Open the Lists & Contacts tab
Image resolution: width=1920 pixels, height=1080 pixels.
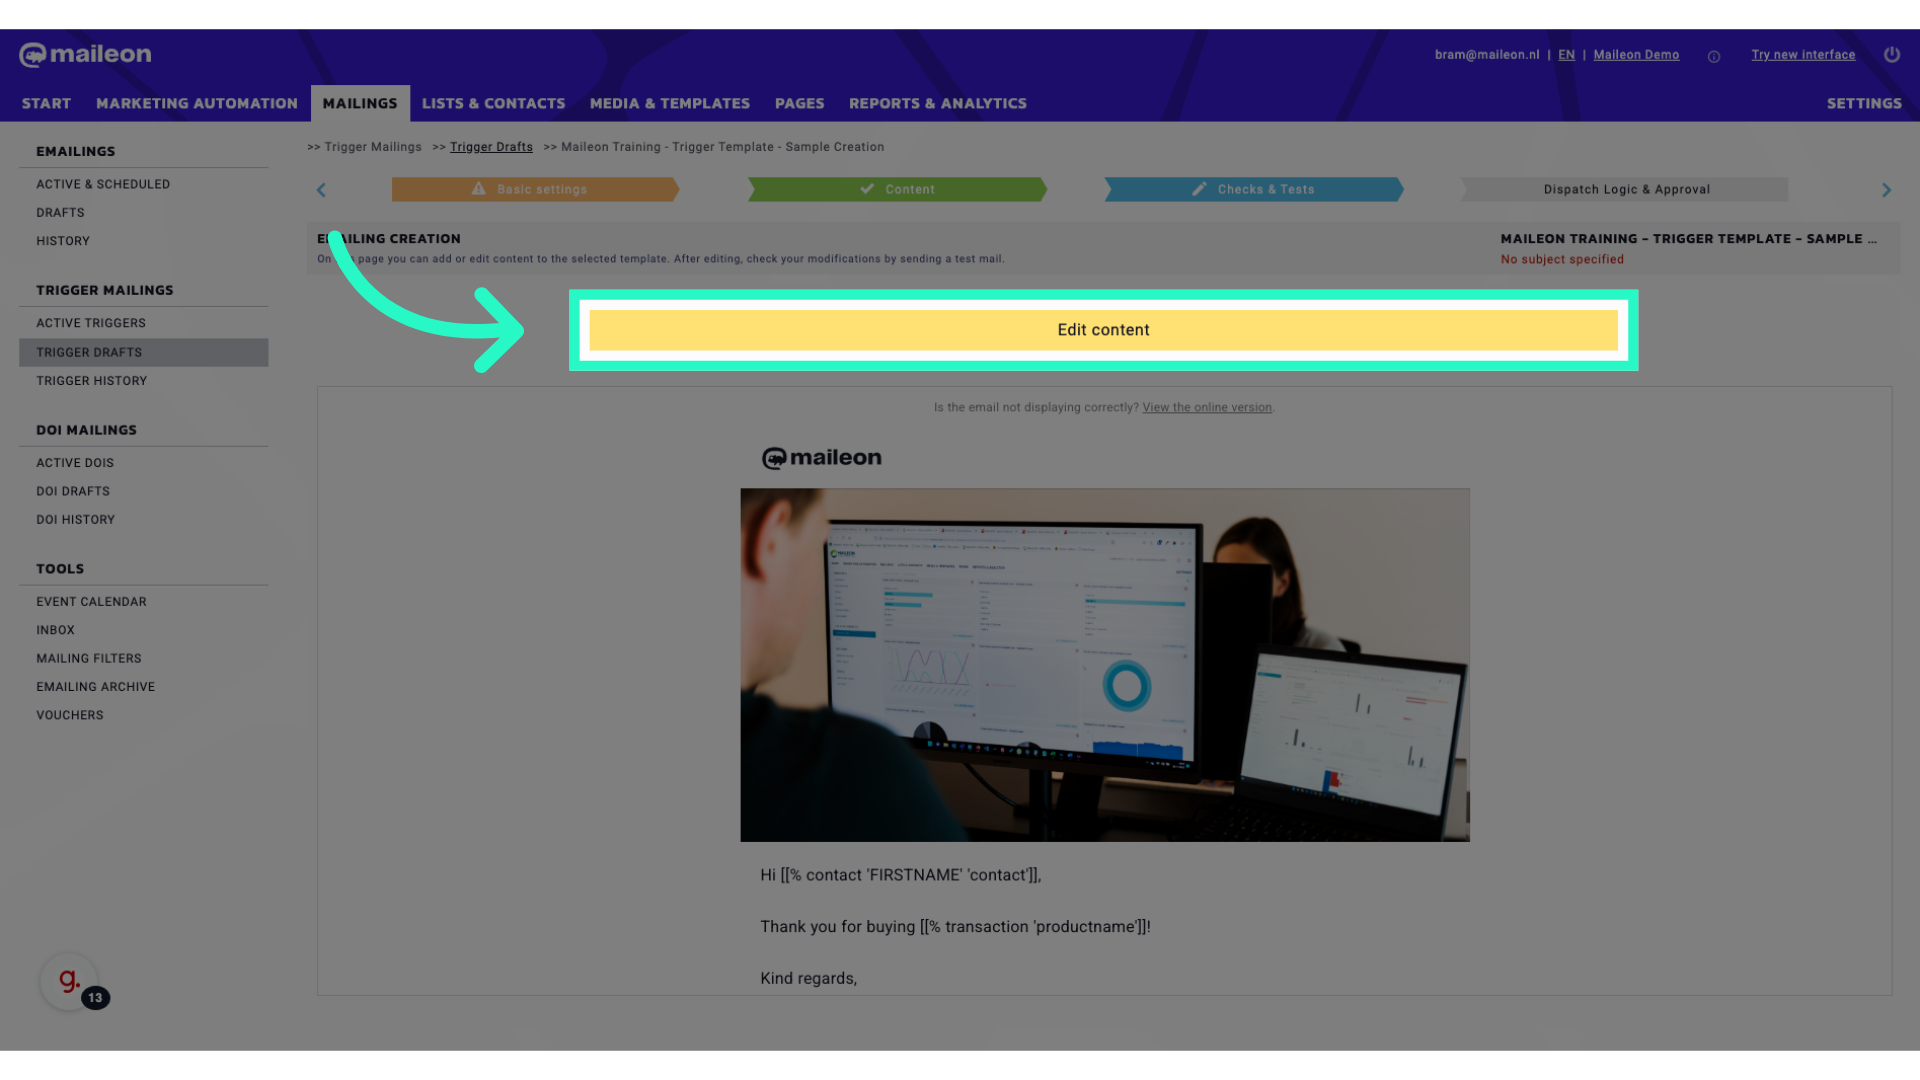(x=493, y=103)
